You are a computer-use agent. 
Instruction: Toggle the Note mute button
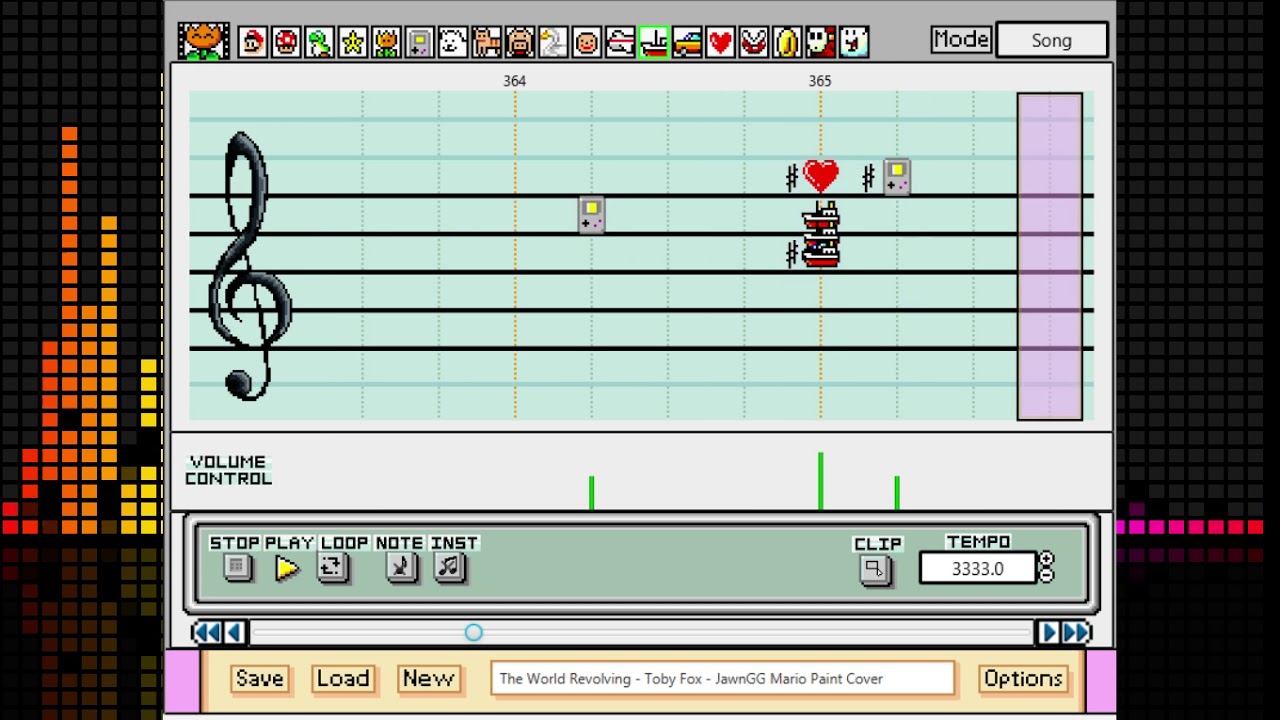click(x=401, y=567)
